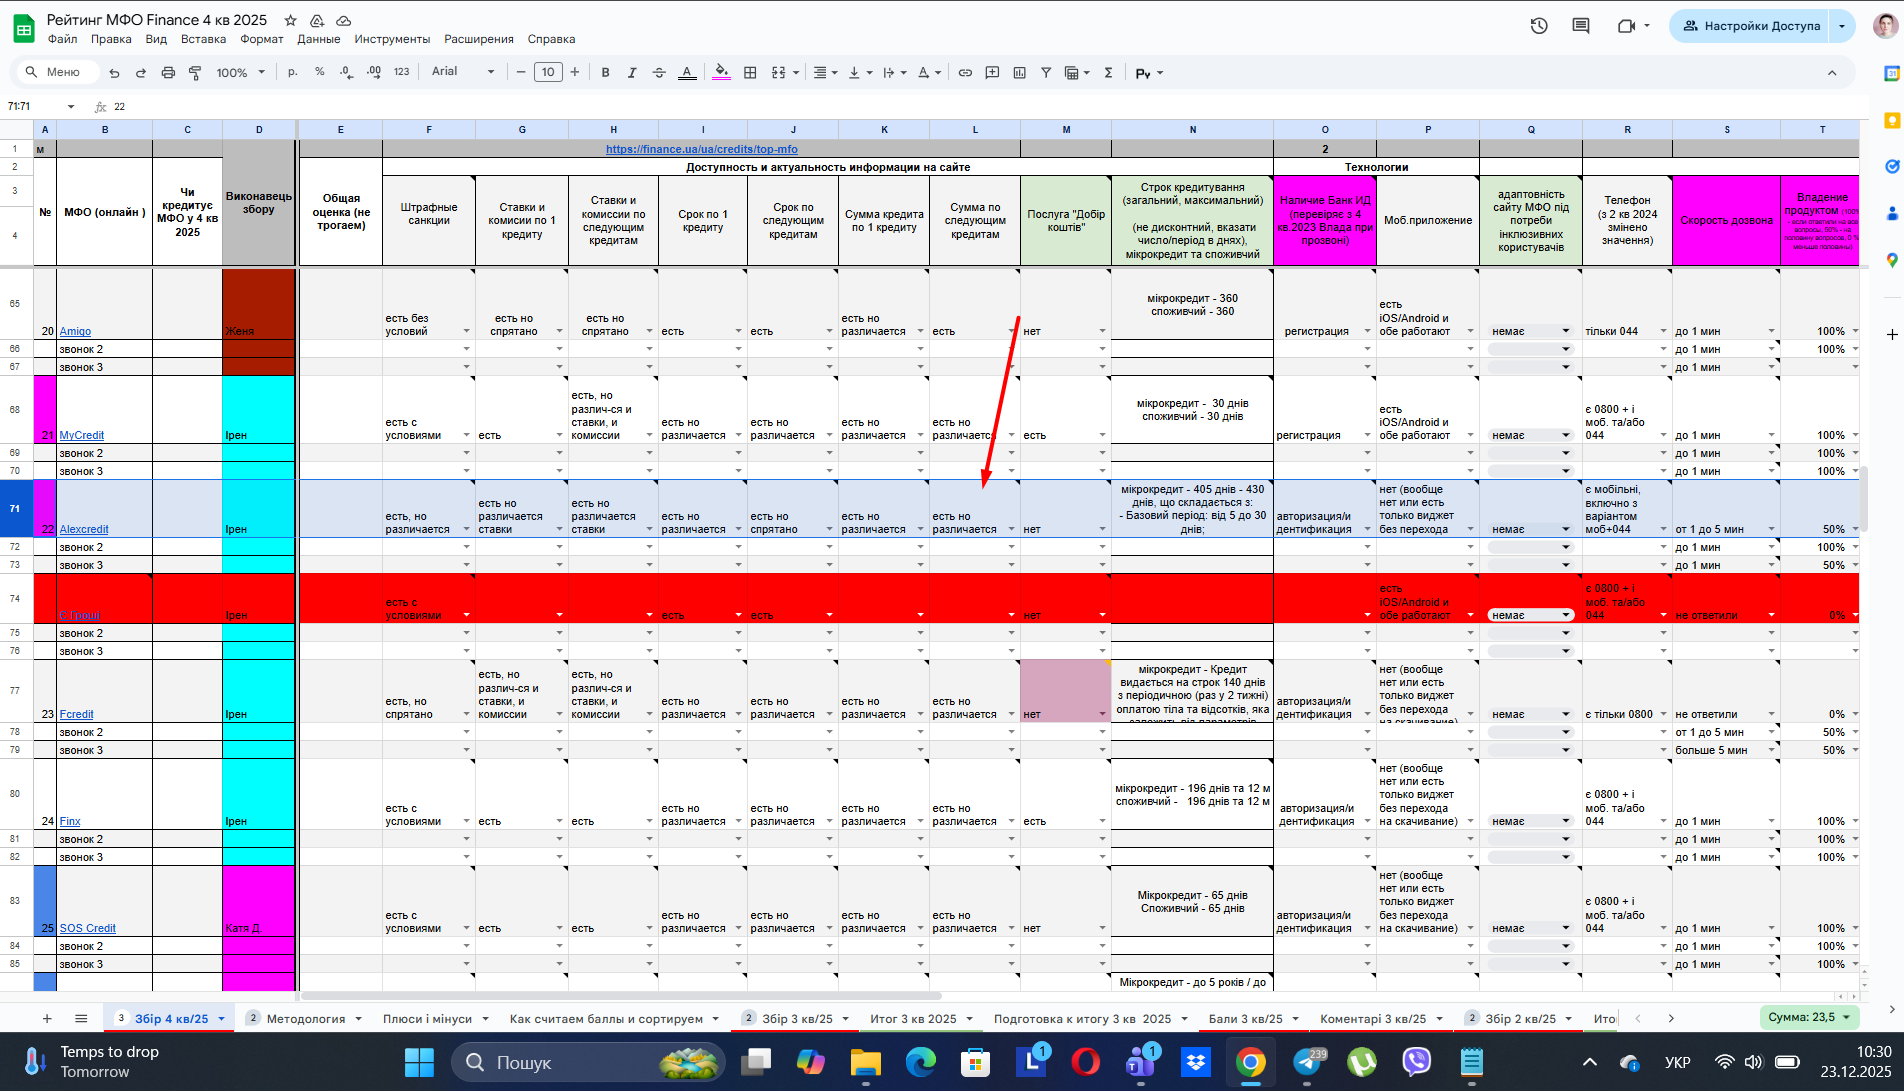This screenshot has height=1091, width=1904.
Task: Switch to Бали 3 кв/25 tab
Action: coord(1245,1018)
